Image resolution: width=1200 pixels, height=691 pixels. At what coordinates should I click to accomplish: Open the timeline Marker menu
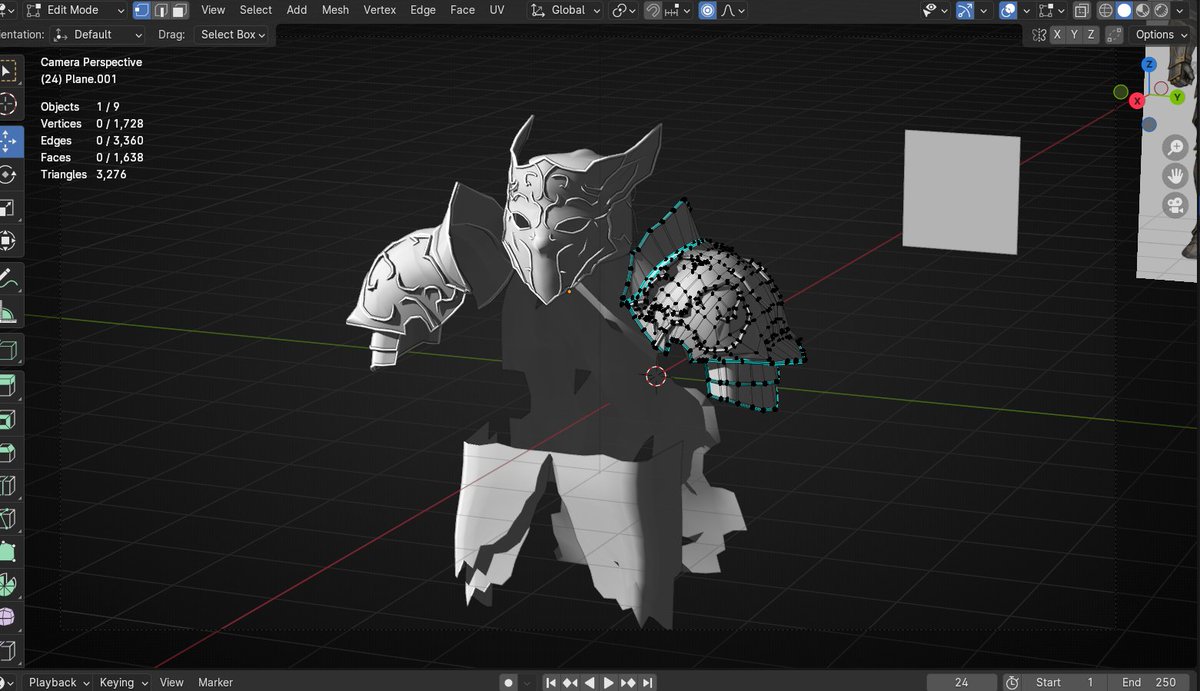[215, 682]
